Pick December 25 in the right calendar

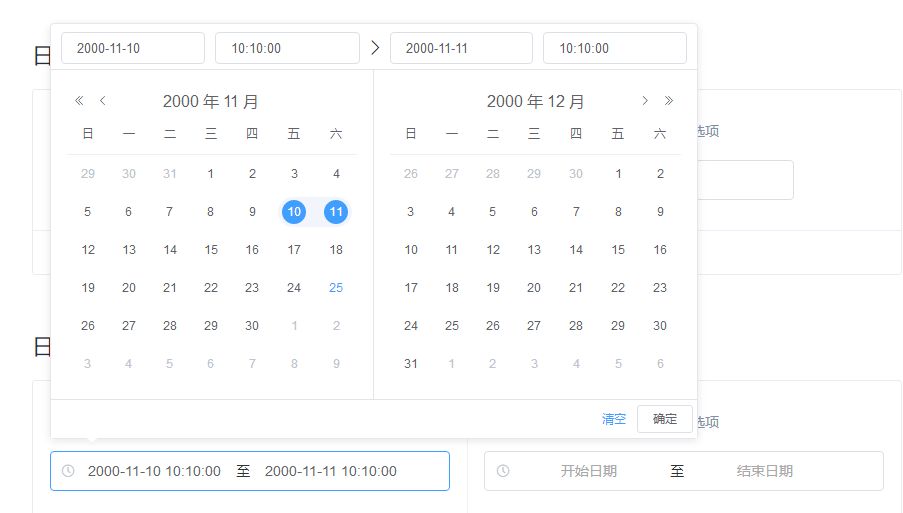(x=452, y=326)
